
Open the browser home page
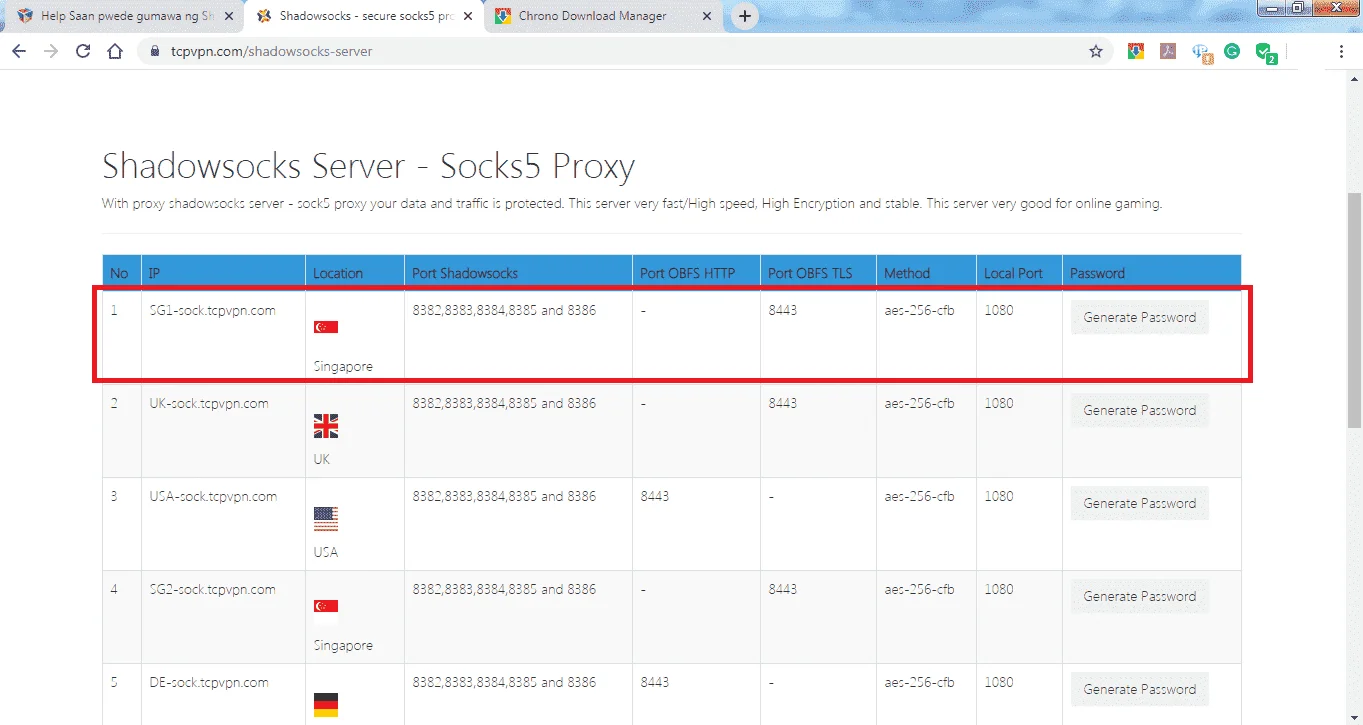pos(115,51)
